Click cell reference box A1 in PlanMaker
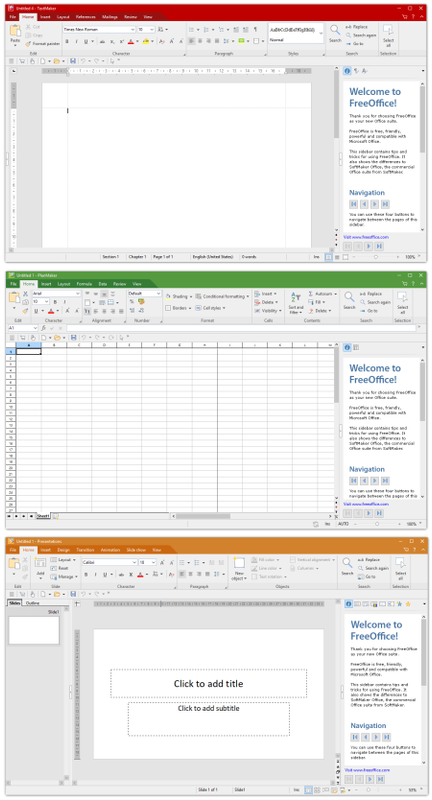Viewport: 432px width, 800px height. click(22, 328)
